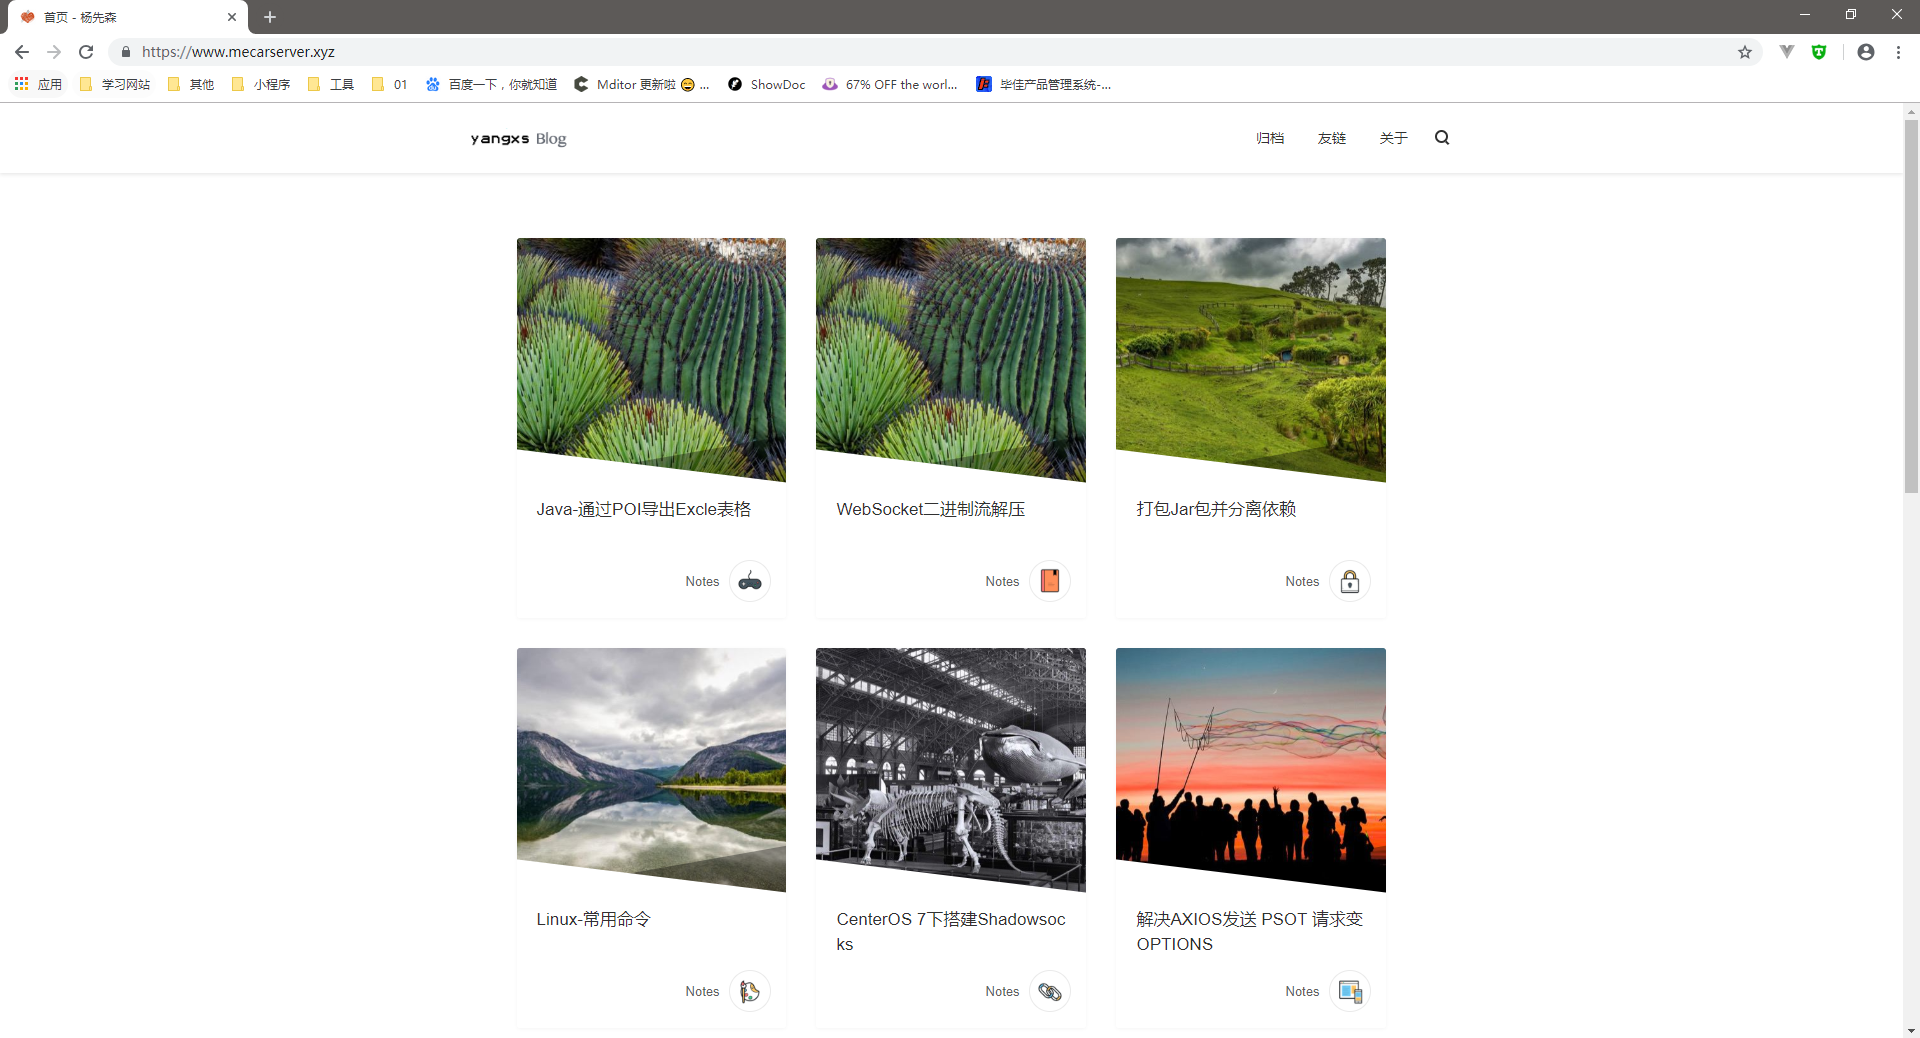Expand the 工具 bookmark folder
The image size is (1920, 1038).
pyautogui.click(x=330, y=85)
